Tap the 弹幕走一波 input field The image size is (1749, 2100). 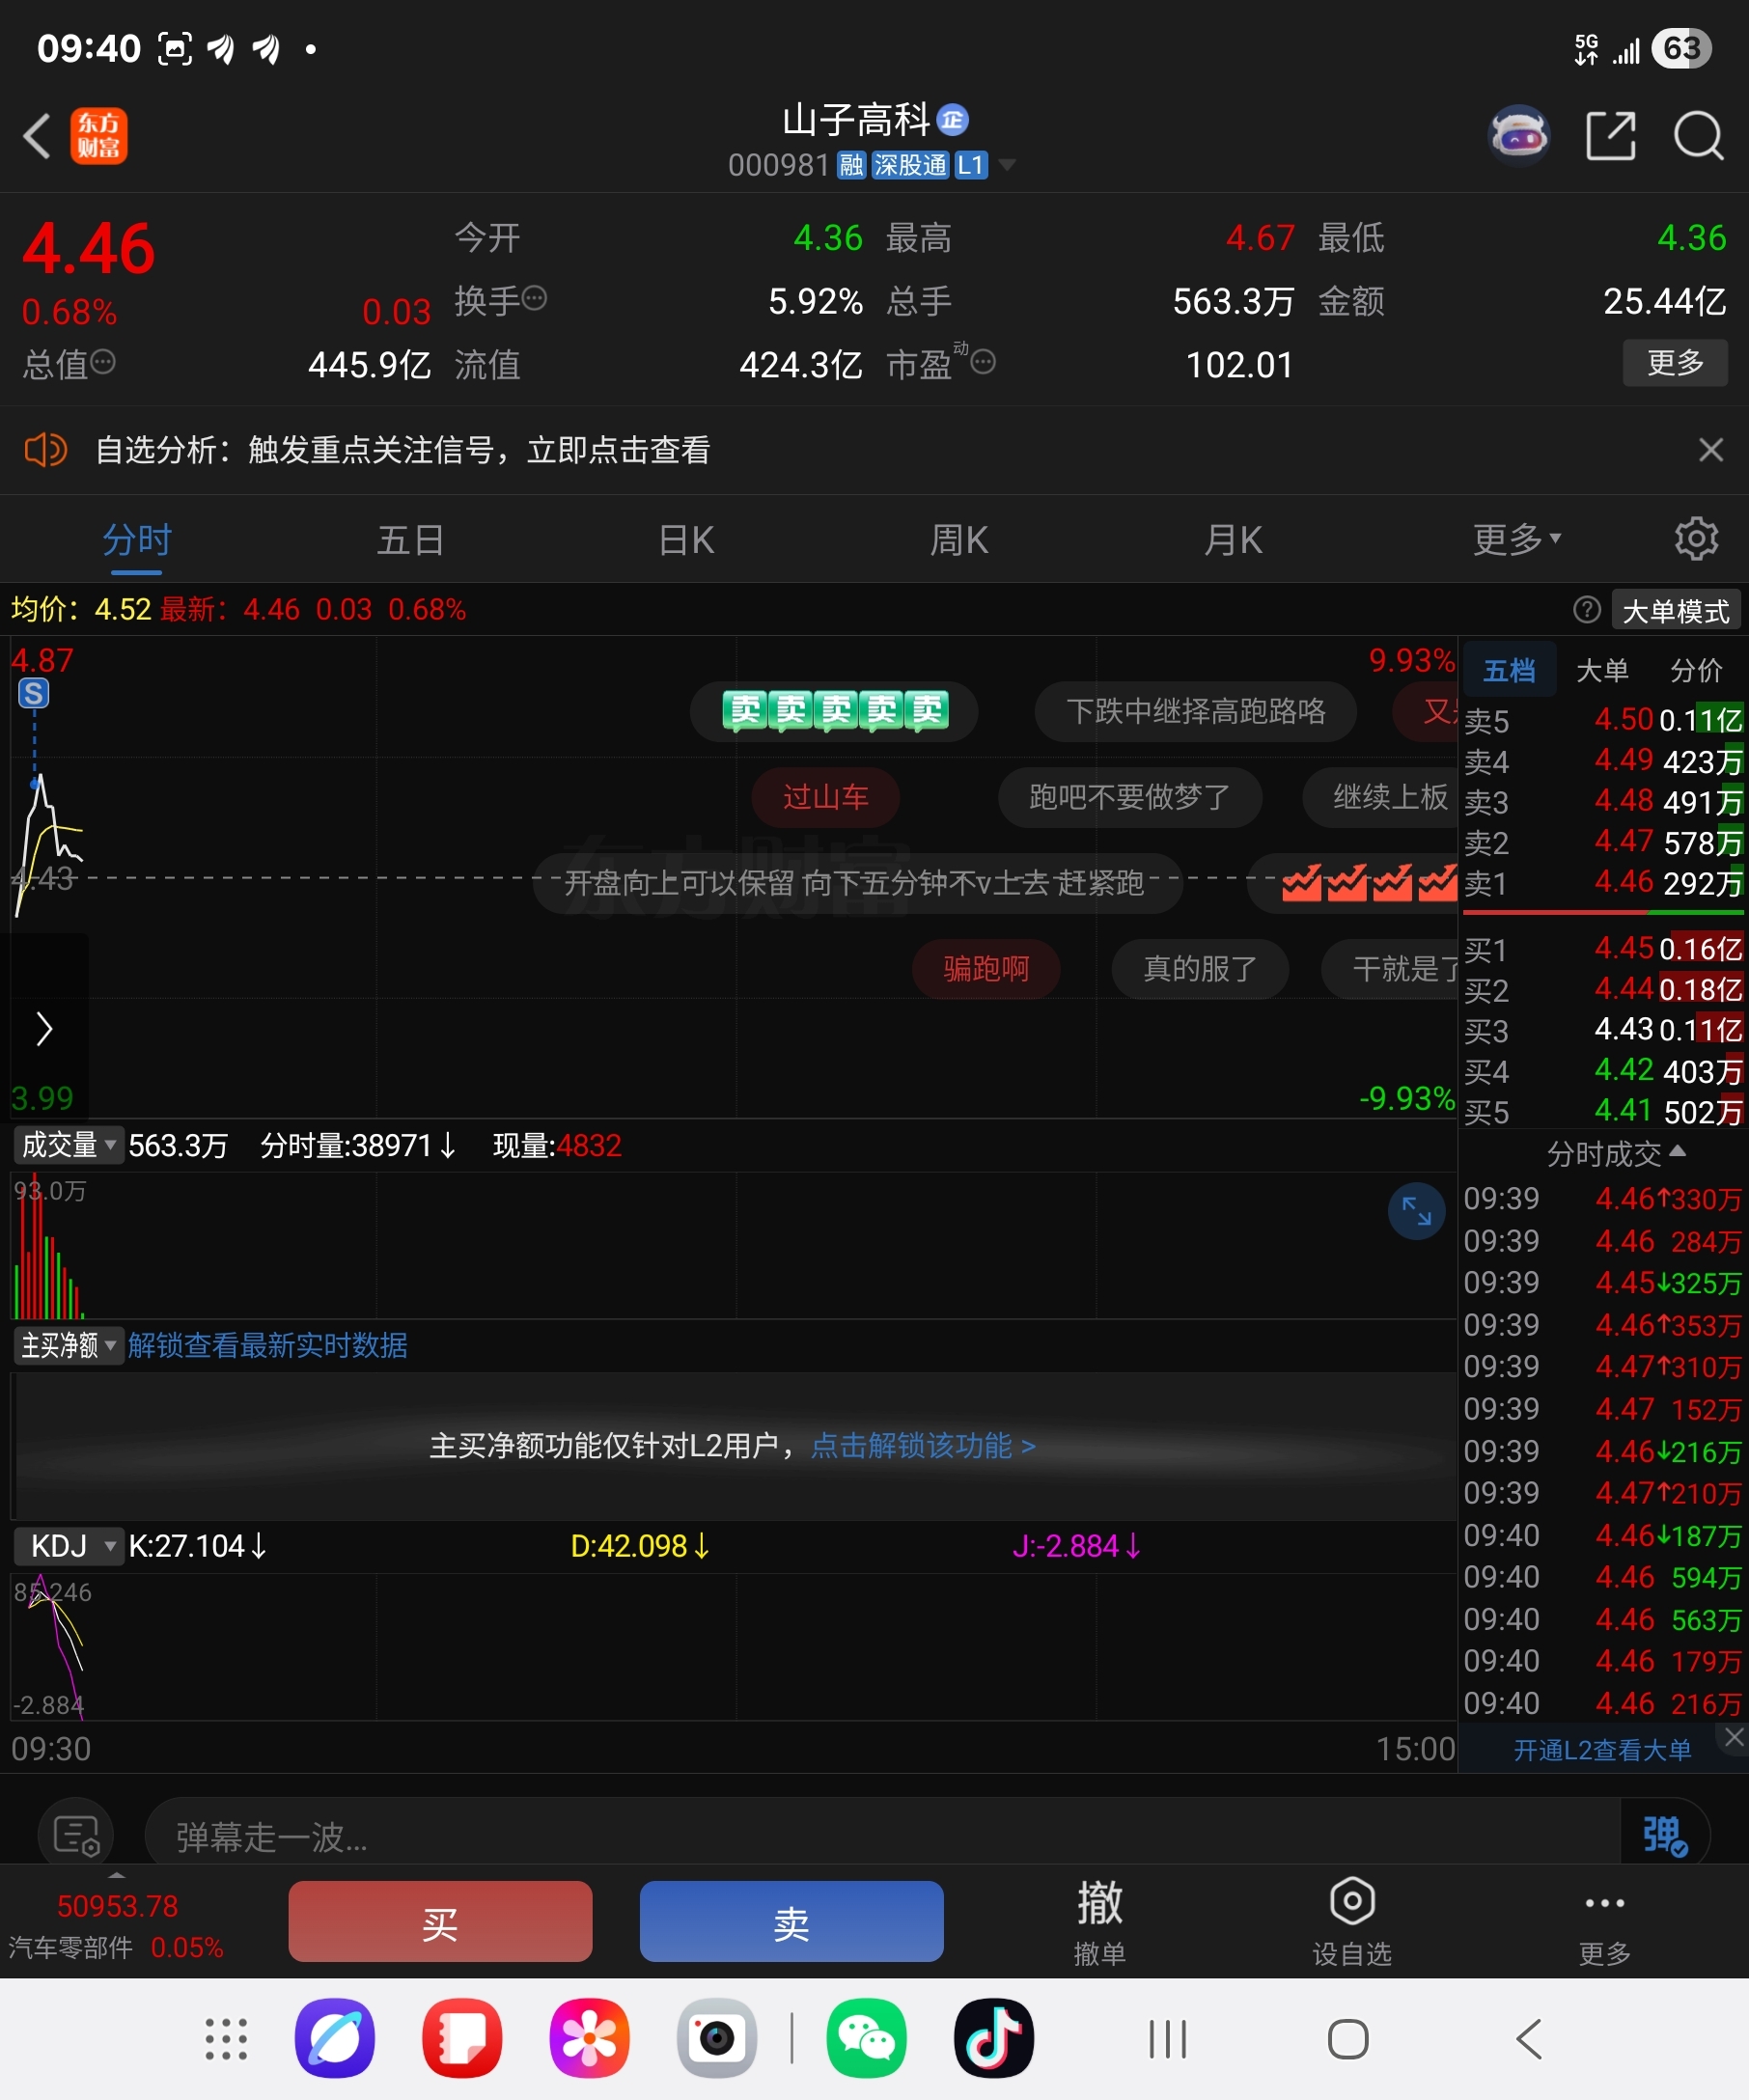882,1836
